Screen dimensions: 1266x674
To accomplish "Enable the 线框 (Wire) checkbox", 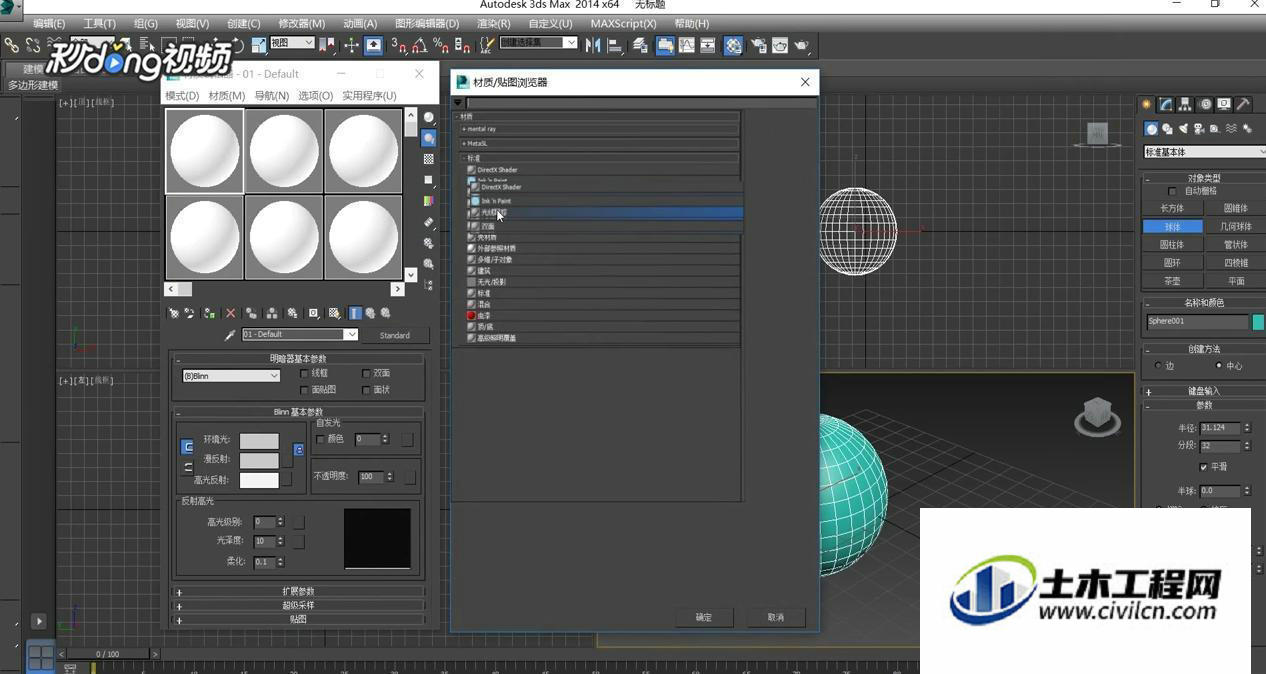I will point(304,373).
